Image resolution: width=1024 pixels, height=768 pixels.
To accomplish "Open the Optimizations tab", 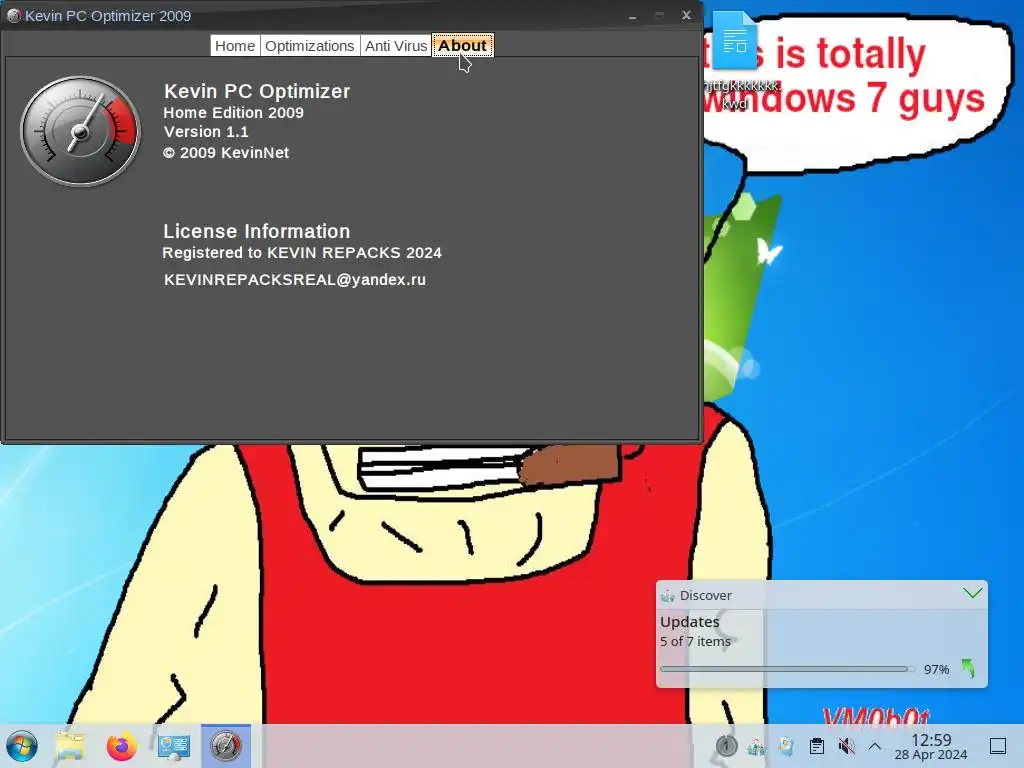I will (x=310, y=46).
